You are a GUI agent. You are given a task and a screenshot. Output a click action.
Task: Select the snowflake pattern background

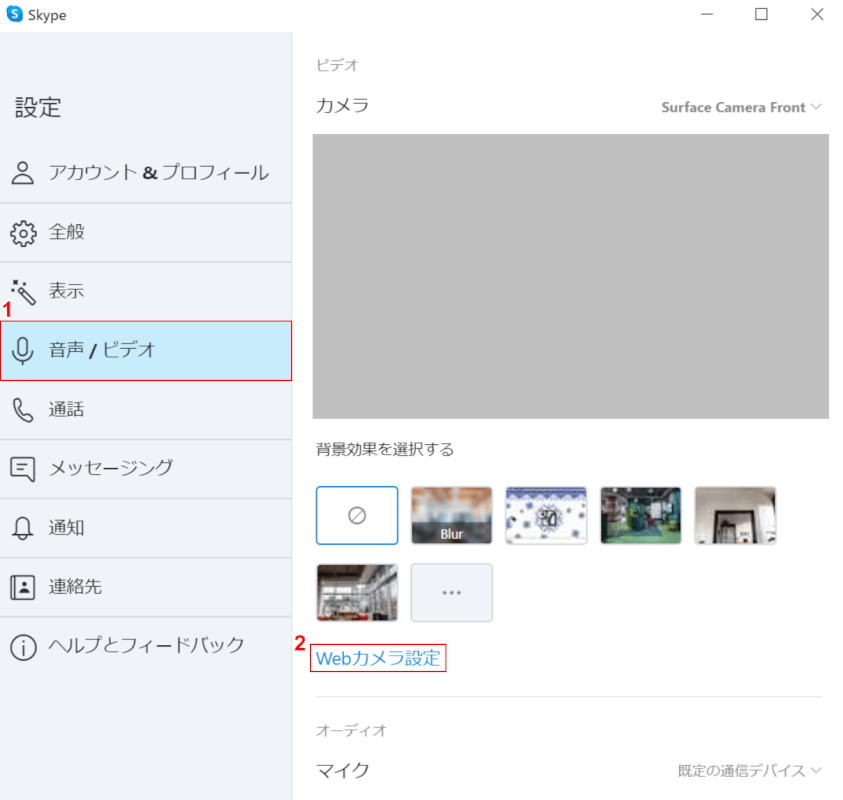point(546,515)
